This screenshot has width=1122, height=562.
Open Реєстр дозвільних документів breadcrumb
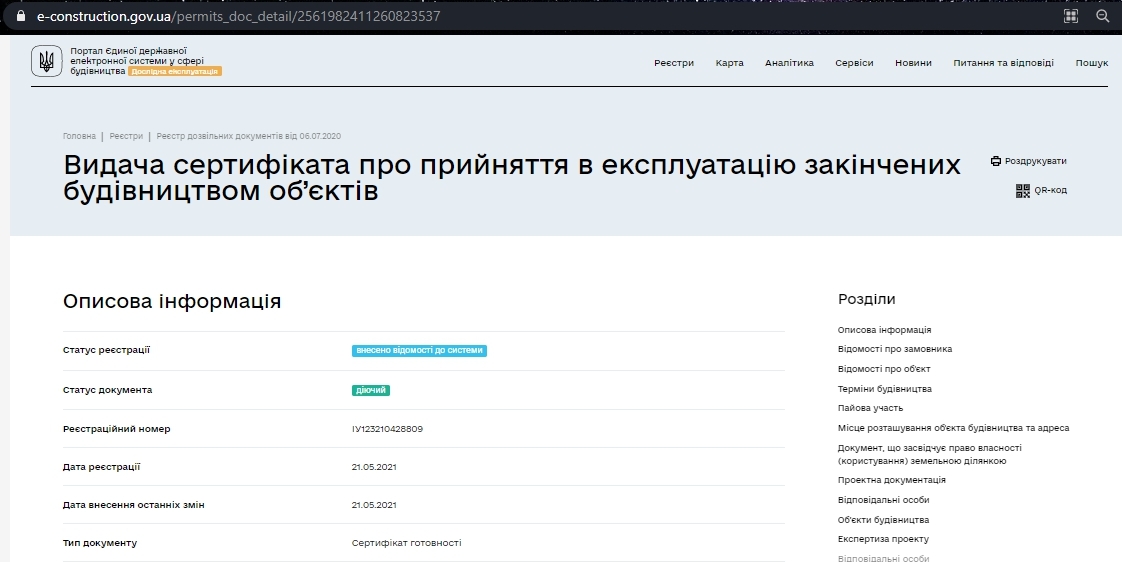[x=248, y=136]
